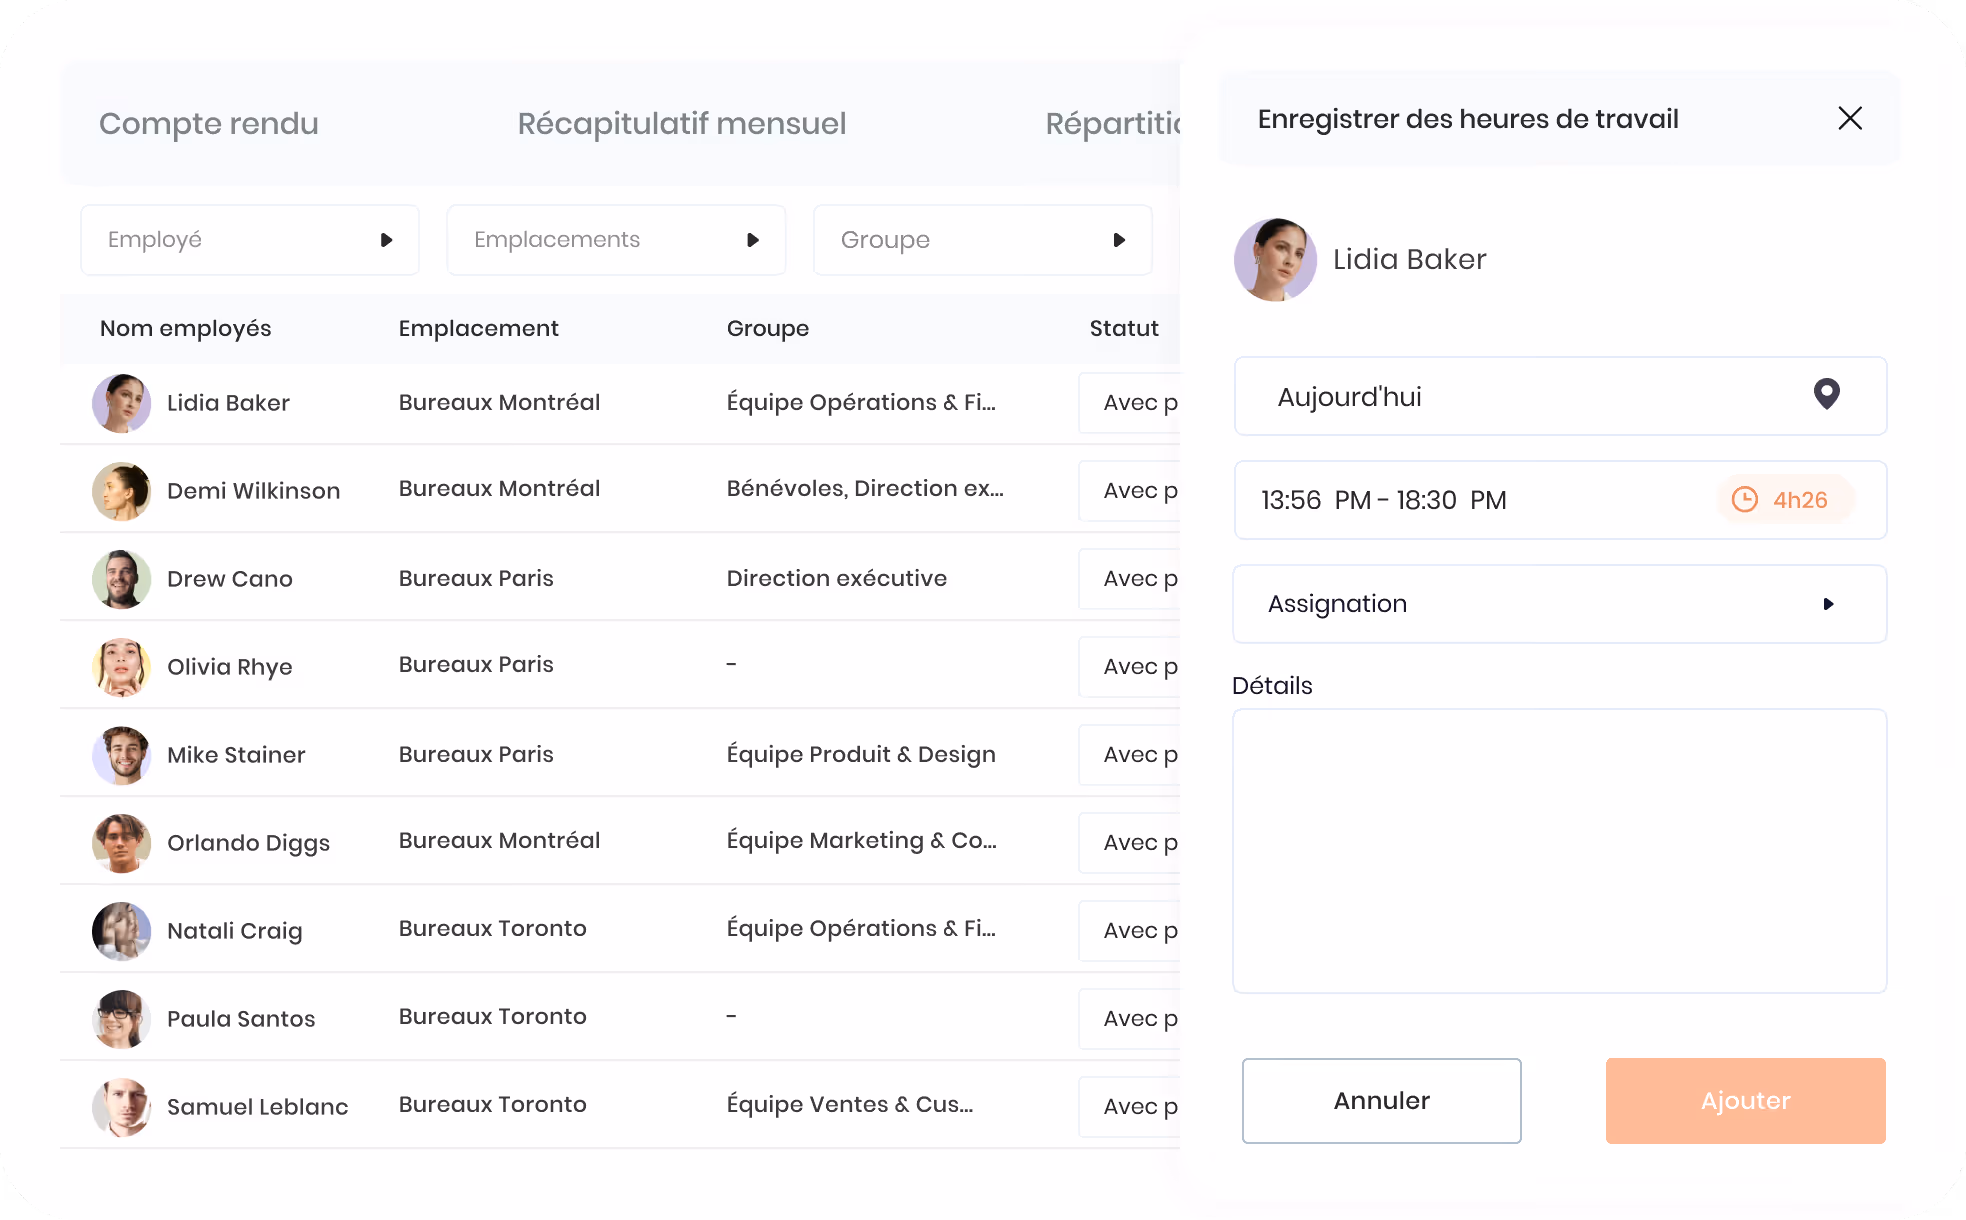Switch to the Compte rendu tab
The height and width of the screenshot is (1220, 1966).
209,123
